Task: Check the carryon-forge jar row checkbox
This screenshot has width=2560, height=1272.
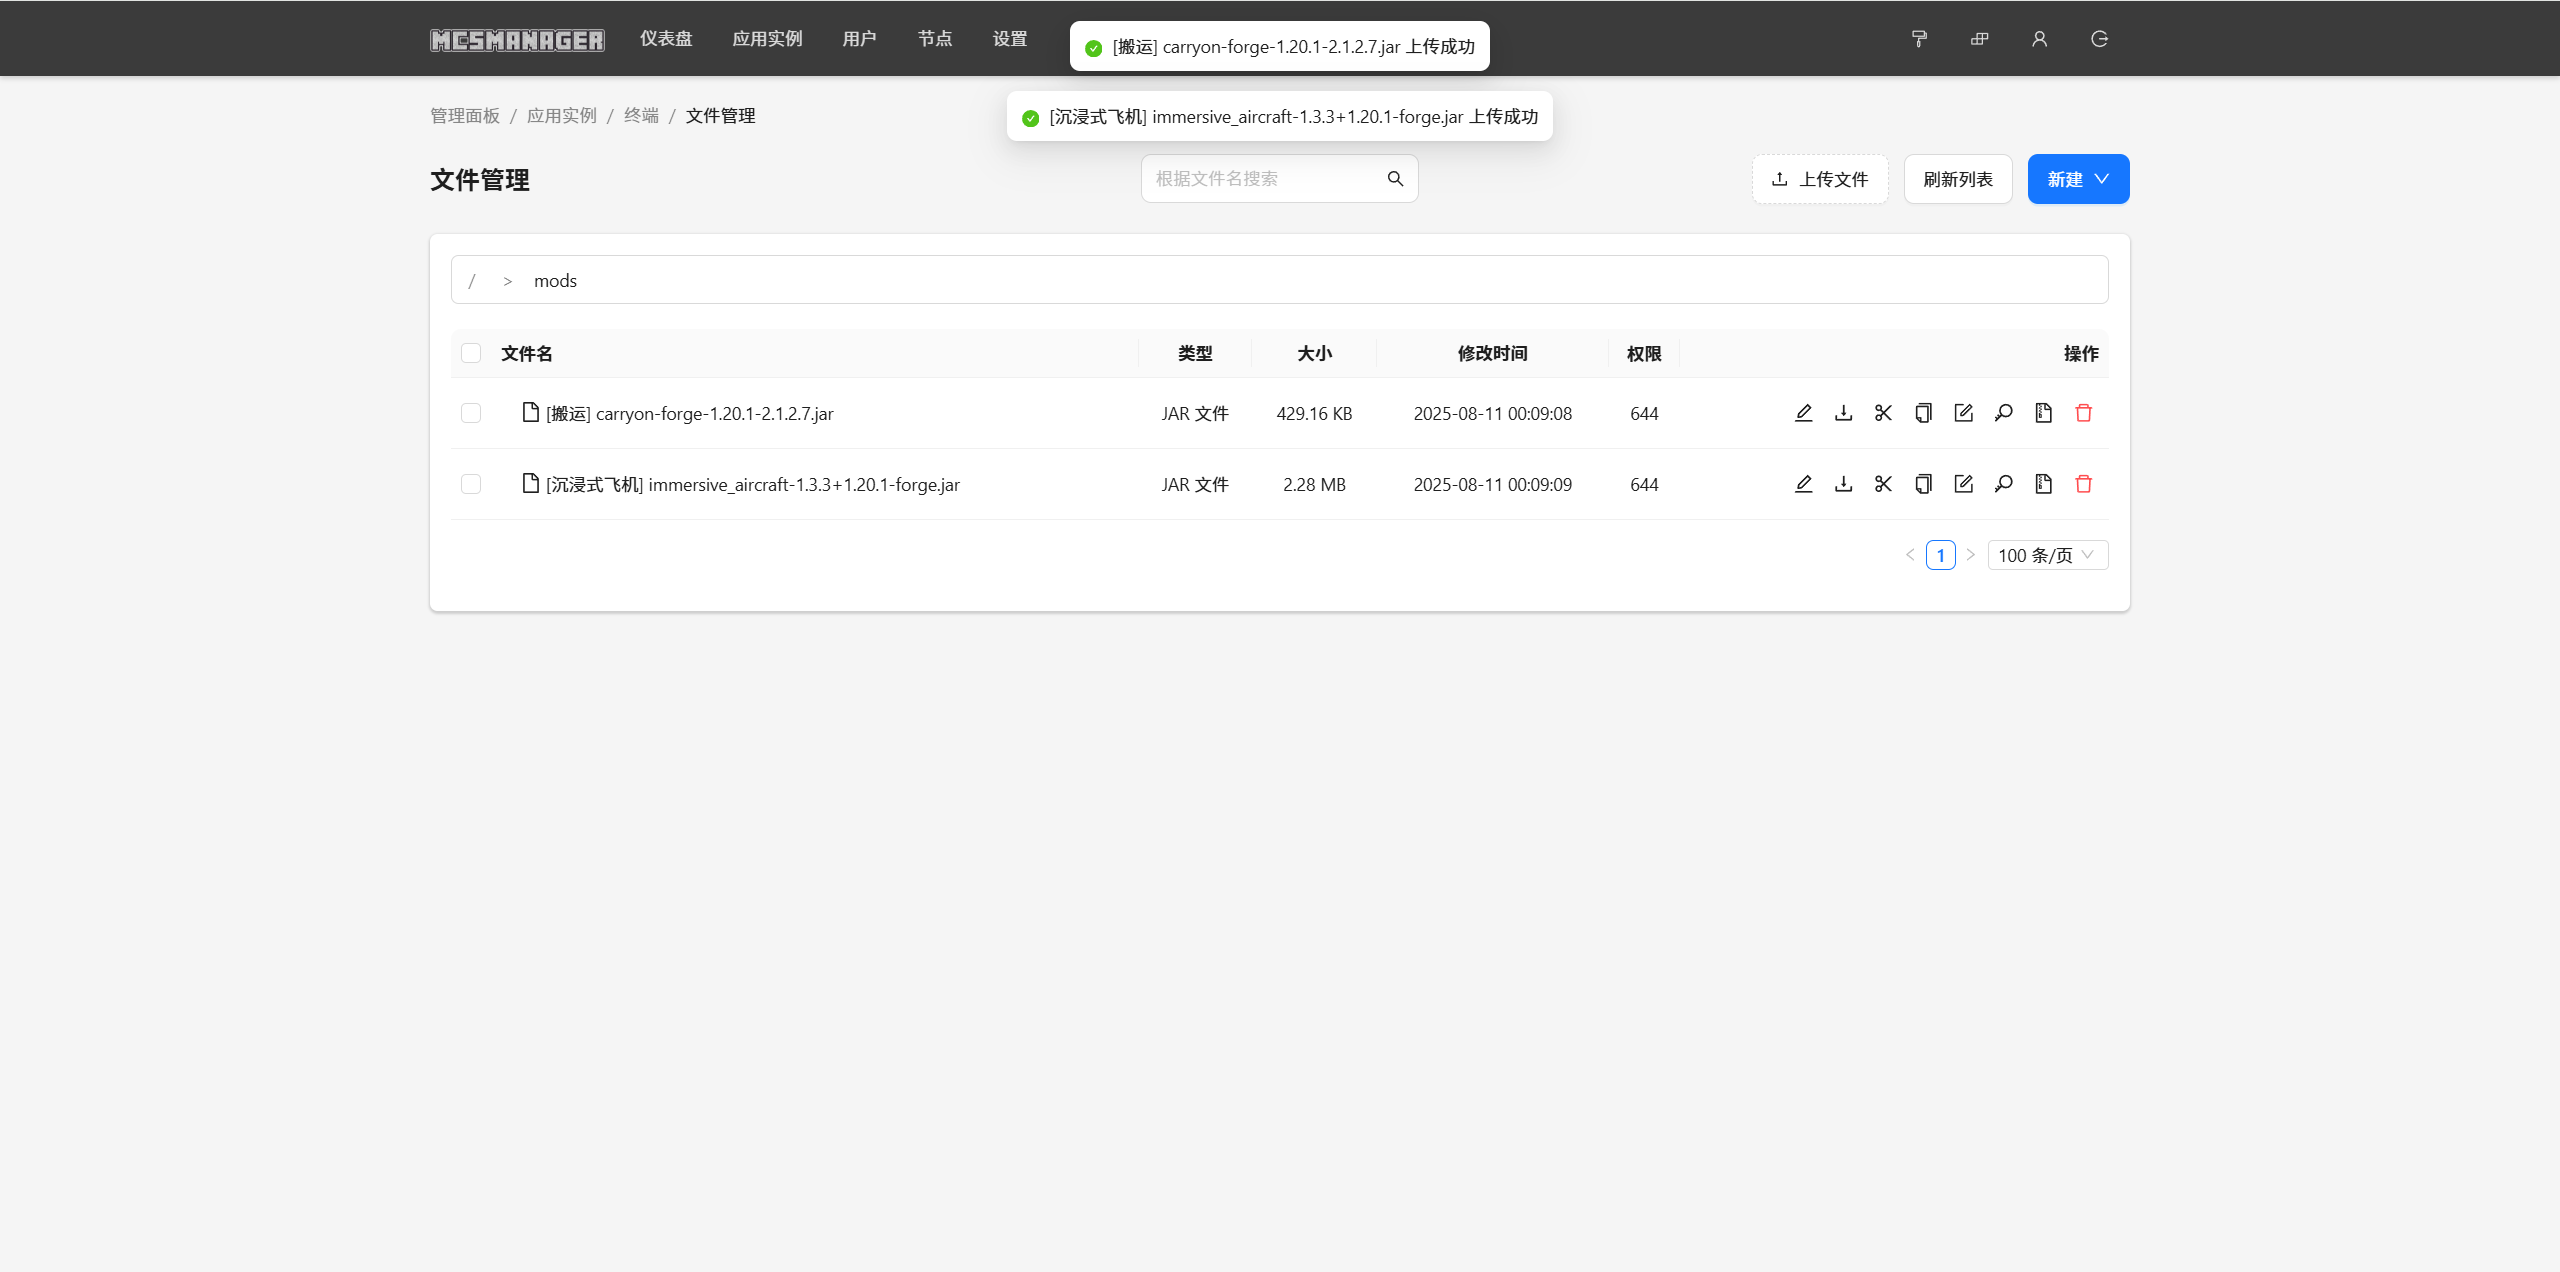Action: (471, 413)
